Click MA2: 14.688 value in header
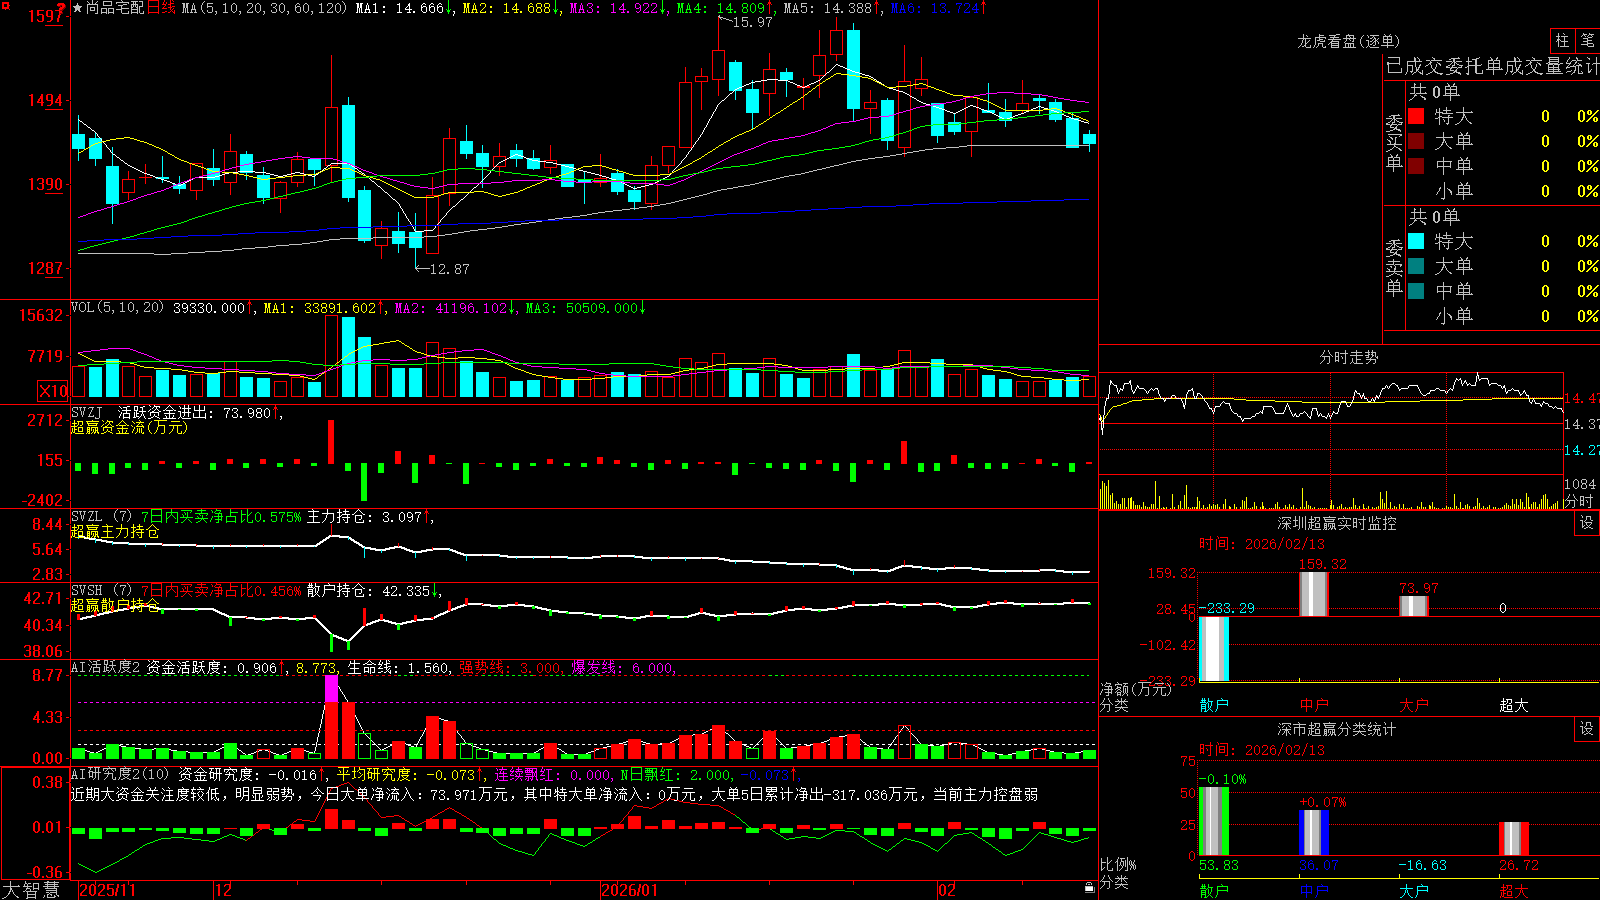Screen dimensions: 1600x900 511,8
